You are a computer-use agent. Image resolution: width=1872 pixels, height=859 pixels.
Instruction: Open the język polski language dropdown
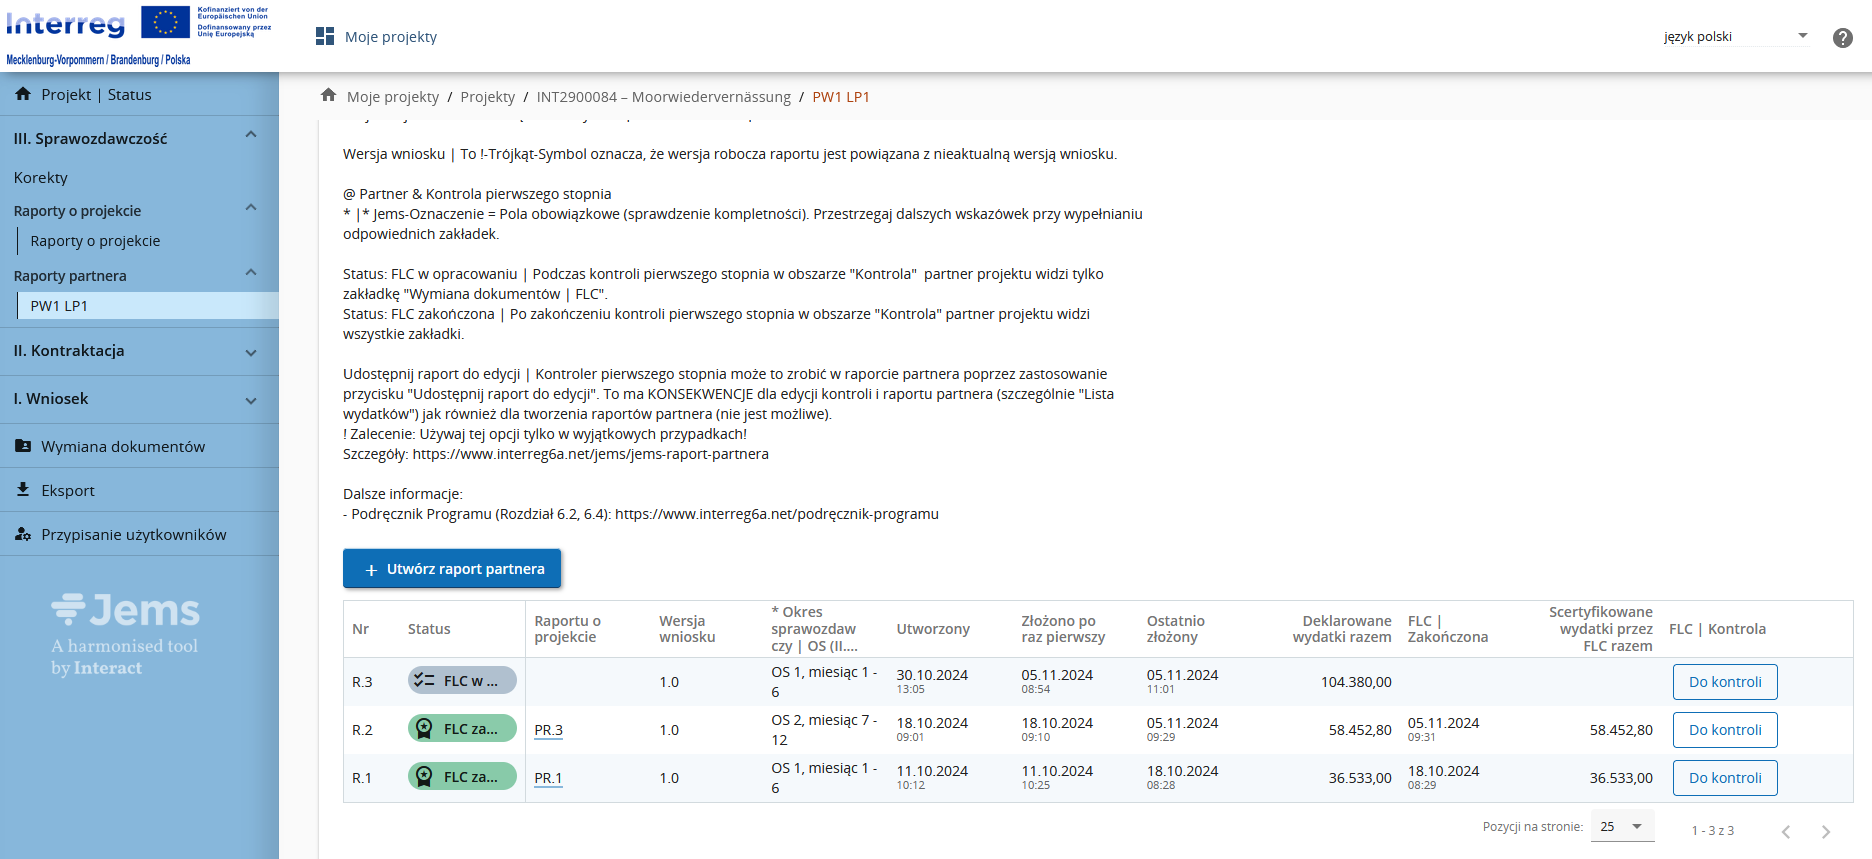(1736, 37)
